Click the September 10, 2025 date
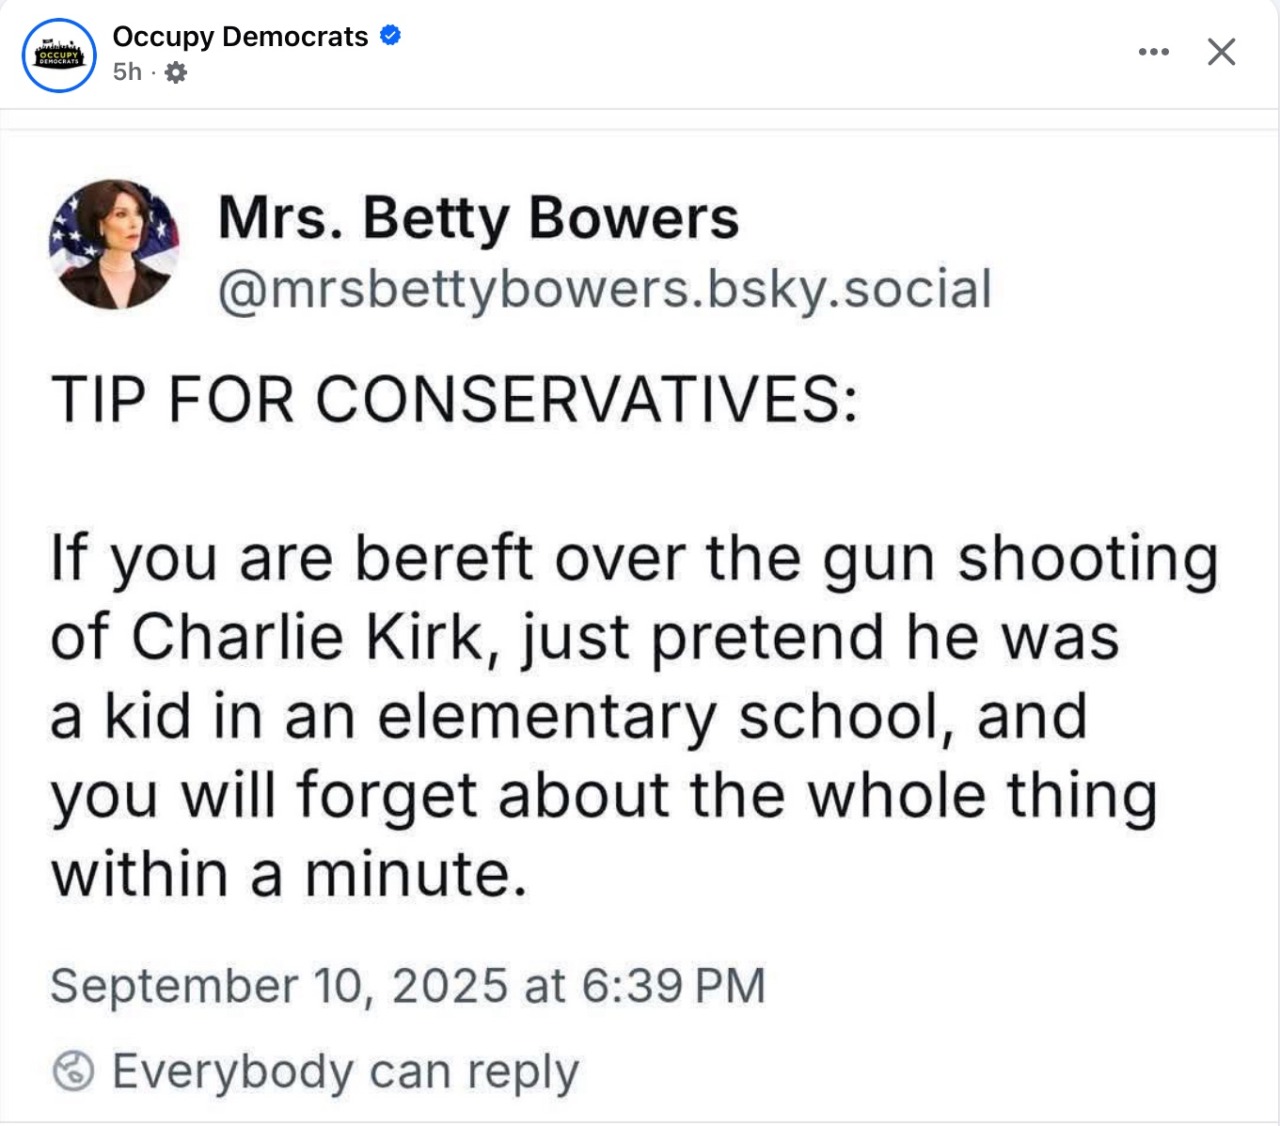The width and height of the screenshot is (1280, 1126). click(x=279, y=986)
